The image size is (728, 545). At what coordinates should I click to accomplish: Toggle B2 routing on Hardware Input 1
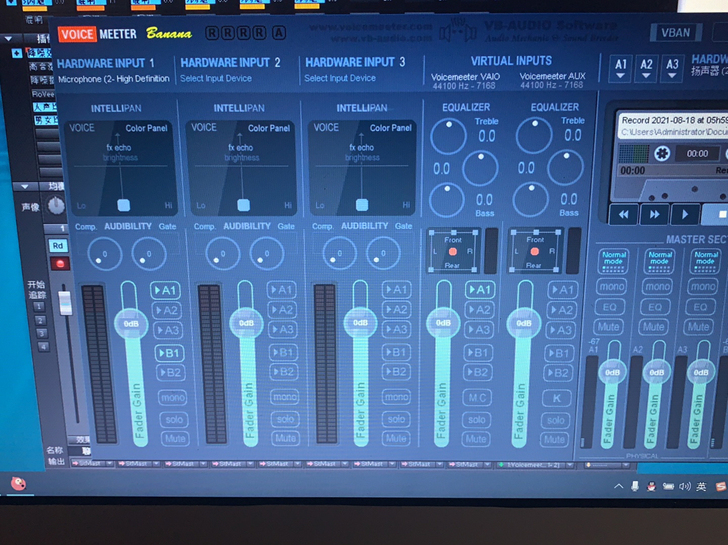[x=171, y=372]
